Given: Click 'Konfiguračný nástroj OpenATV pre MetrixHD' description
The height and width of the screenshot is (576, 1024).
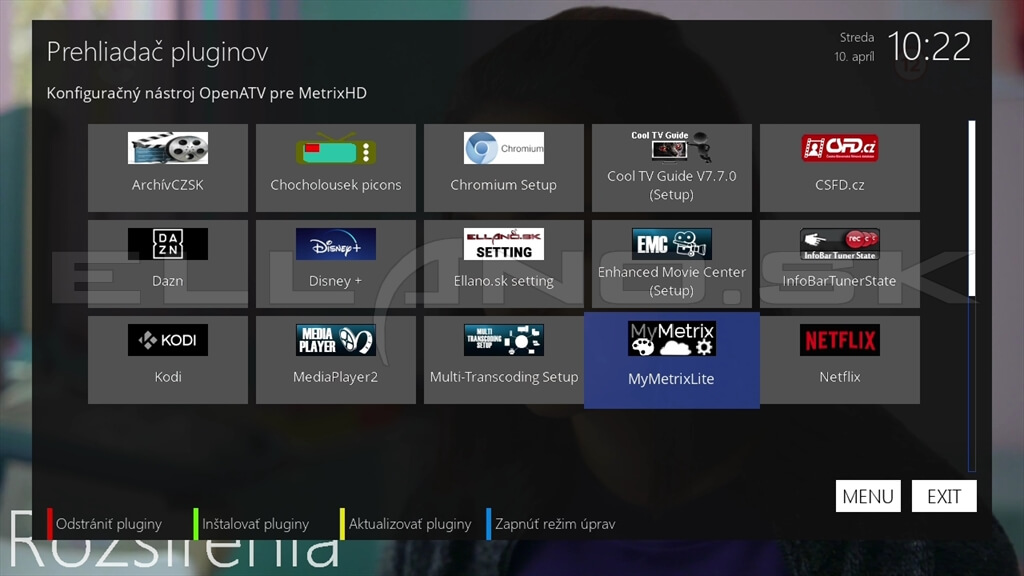Looking at the screenshot, I should click(x=206, y=93).
